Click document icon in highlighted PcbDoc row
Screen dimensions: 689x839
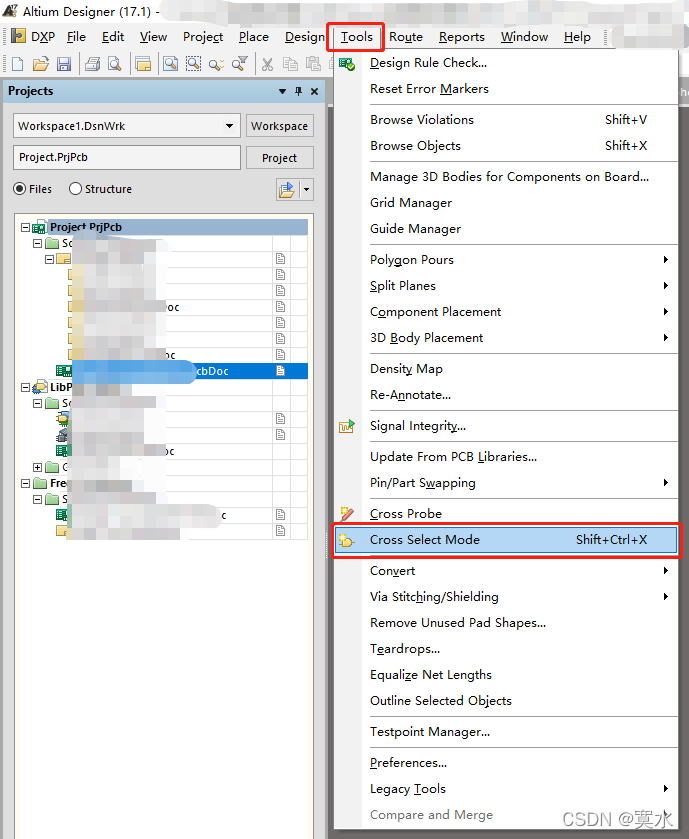(280, 371)
